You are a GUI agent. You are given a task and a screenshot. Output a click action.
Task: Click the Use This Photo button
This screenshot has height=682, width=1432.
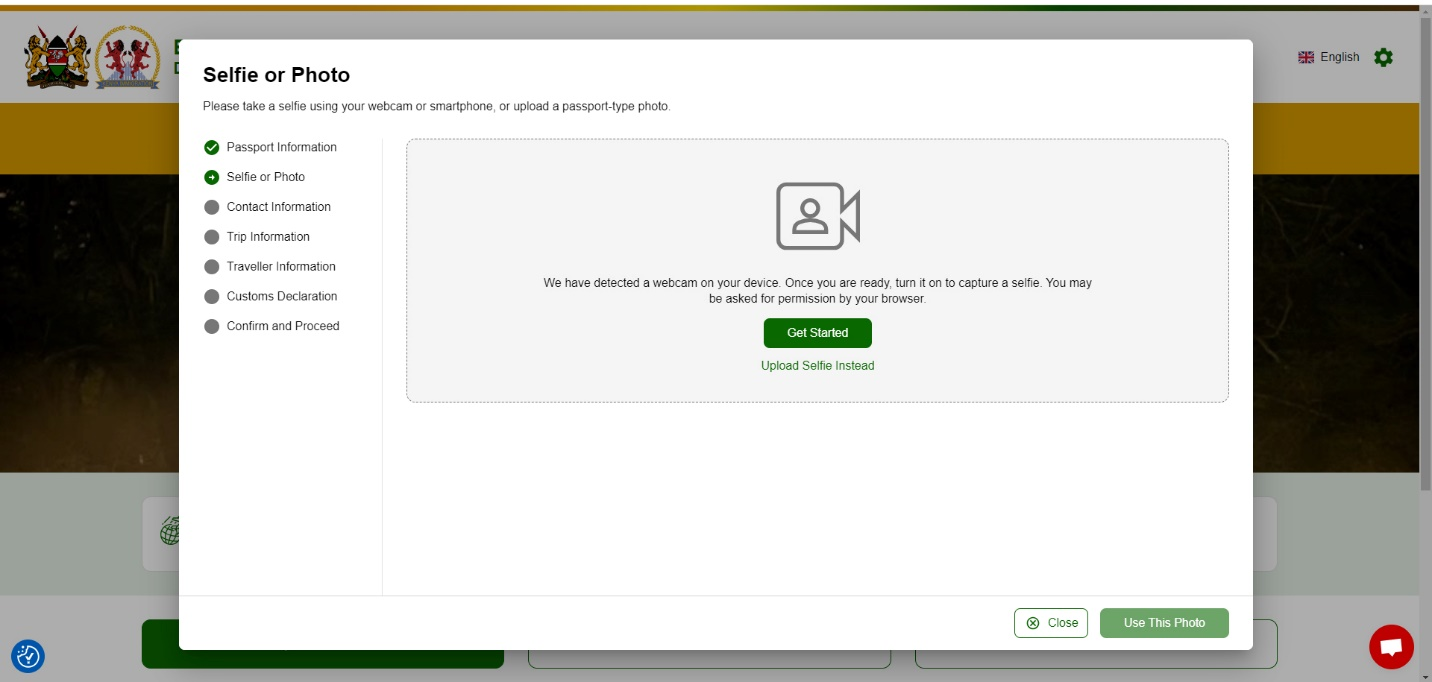point(1164,623)
